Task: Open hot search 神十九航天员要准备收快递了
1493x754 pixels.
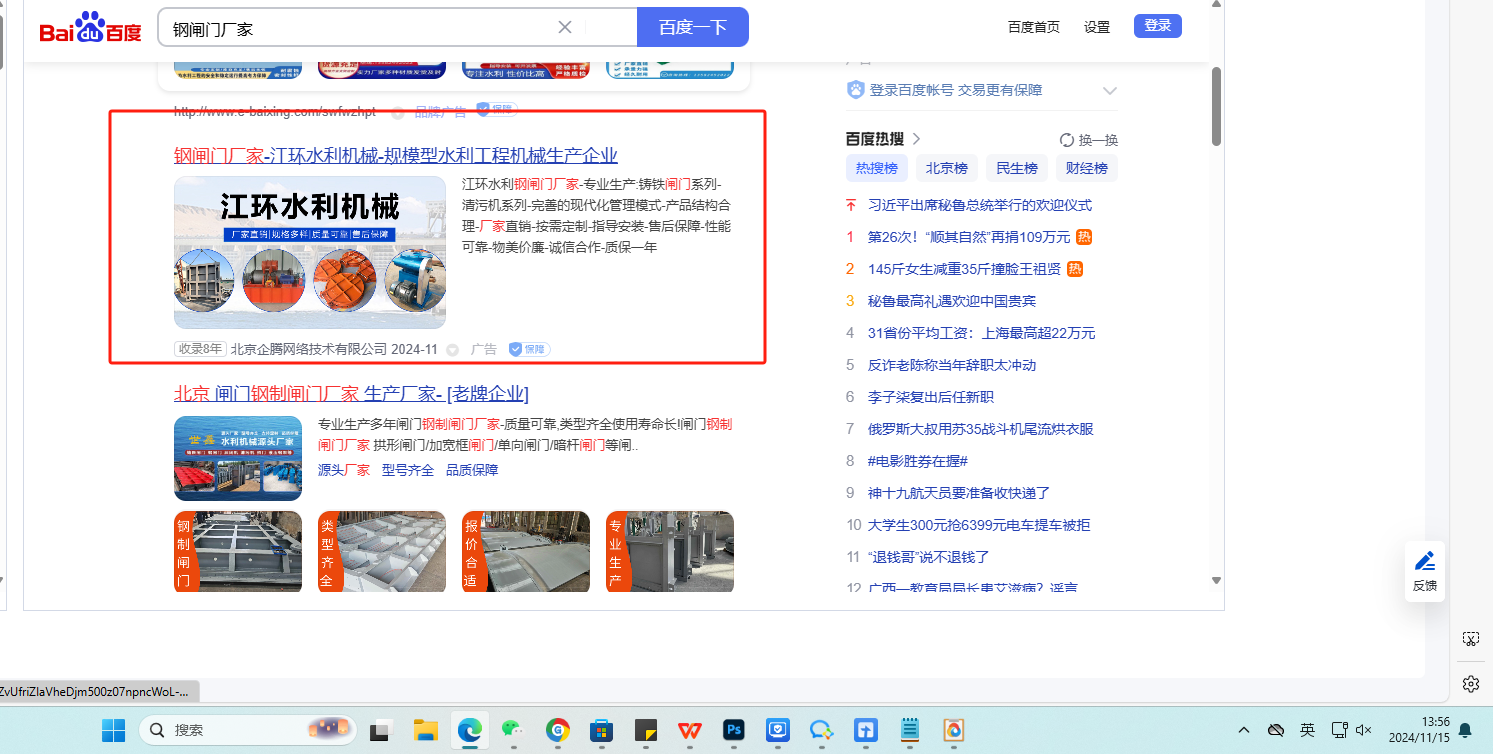Action: click(x=959, y=493)
